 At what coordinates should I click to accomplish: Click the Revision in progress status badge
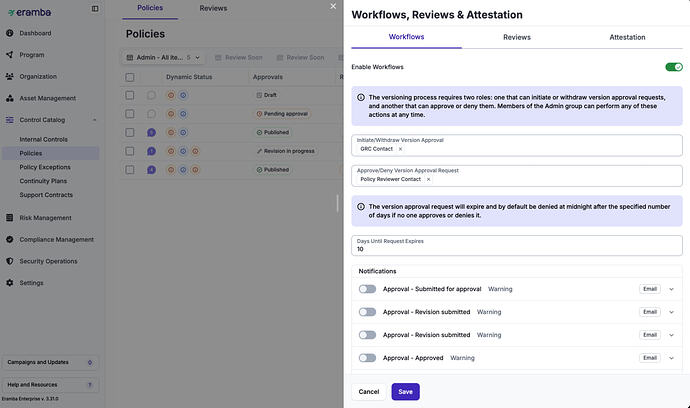pos(286,151)
